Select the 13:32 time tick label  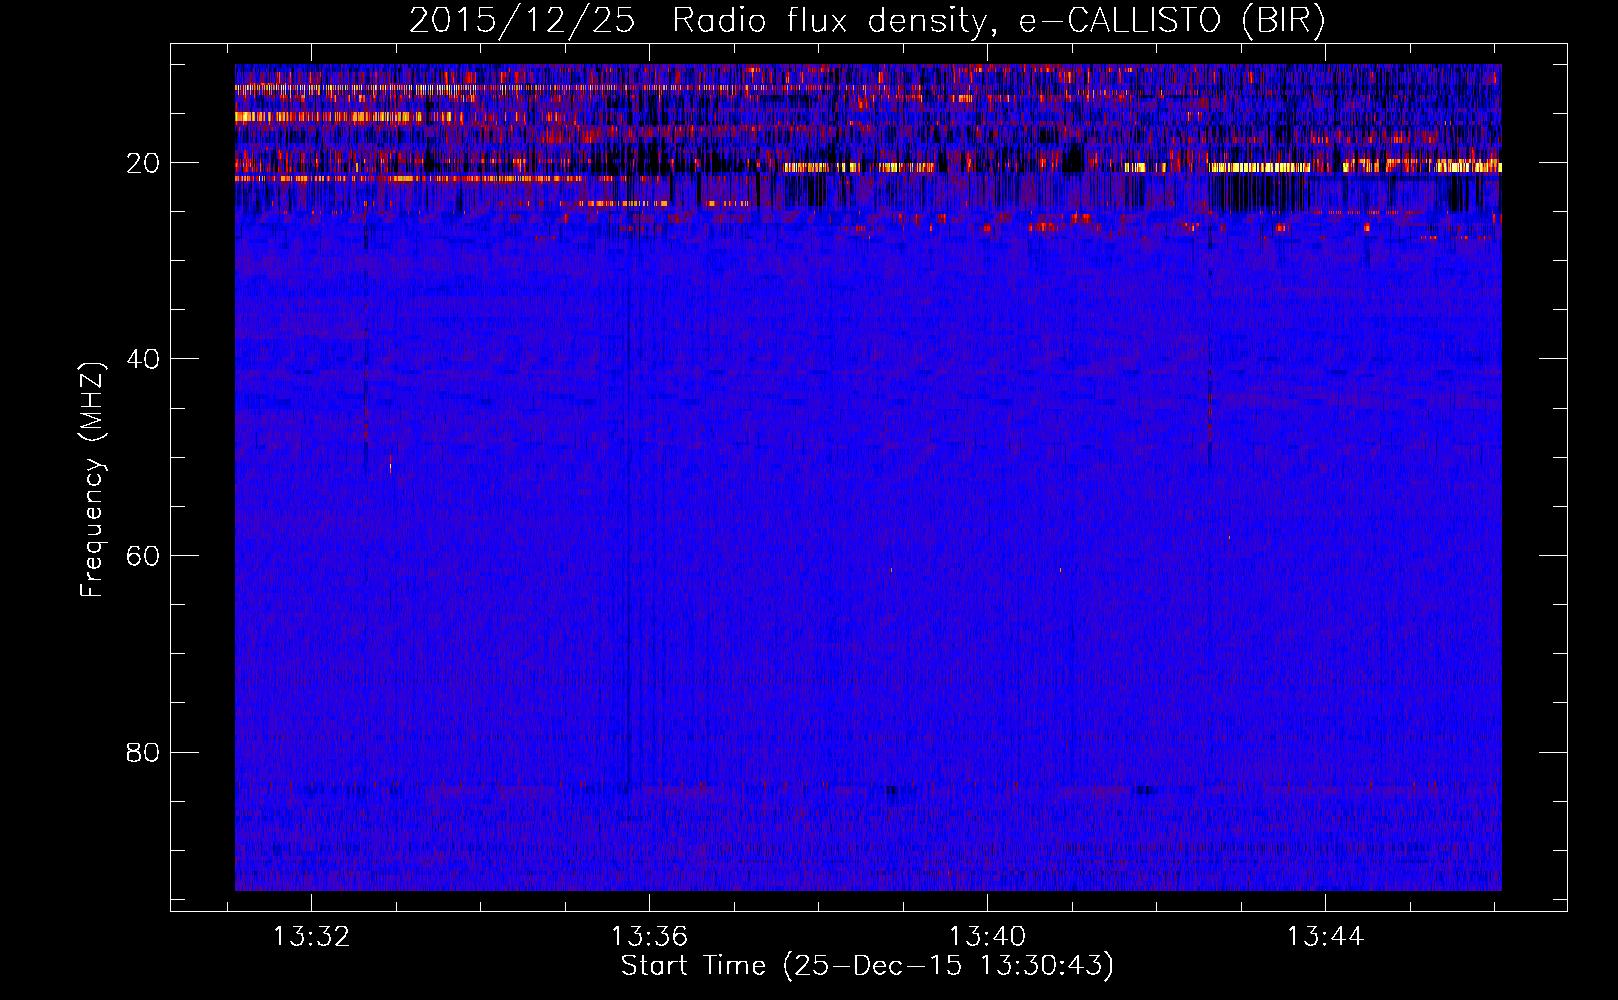coord(312,937)
